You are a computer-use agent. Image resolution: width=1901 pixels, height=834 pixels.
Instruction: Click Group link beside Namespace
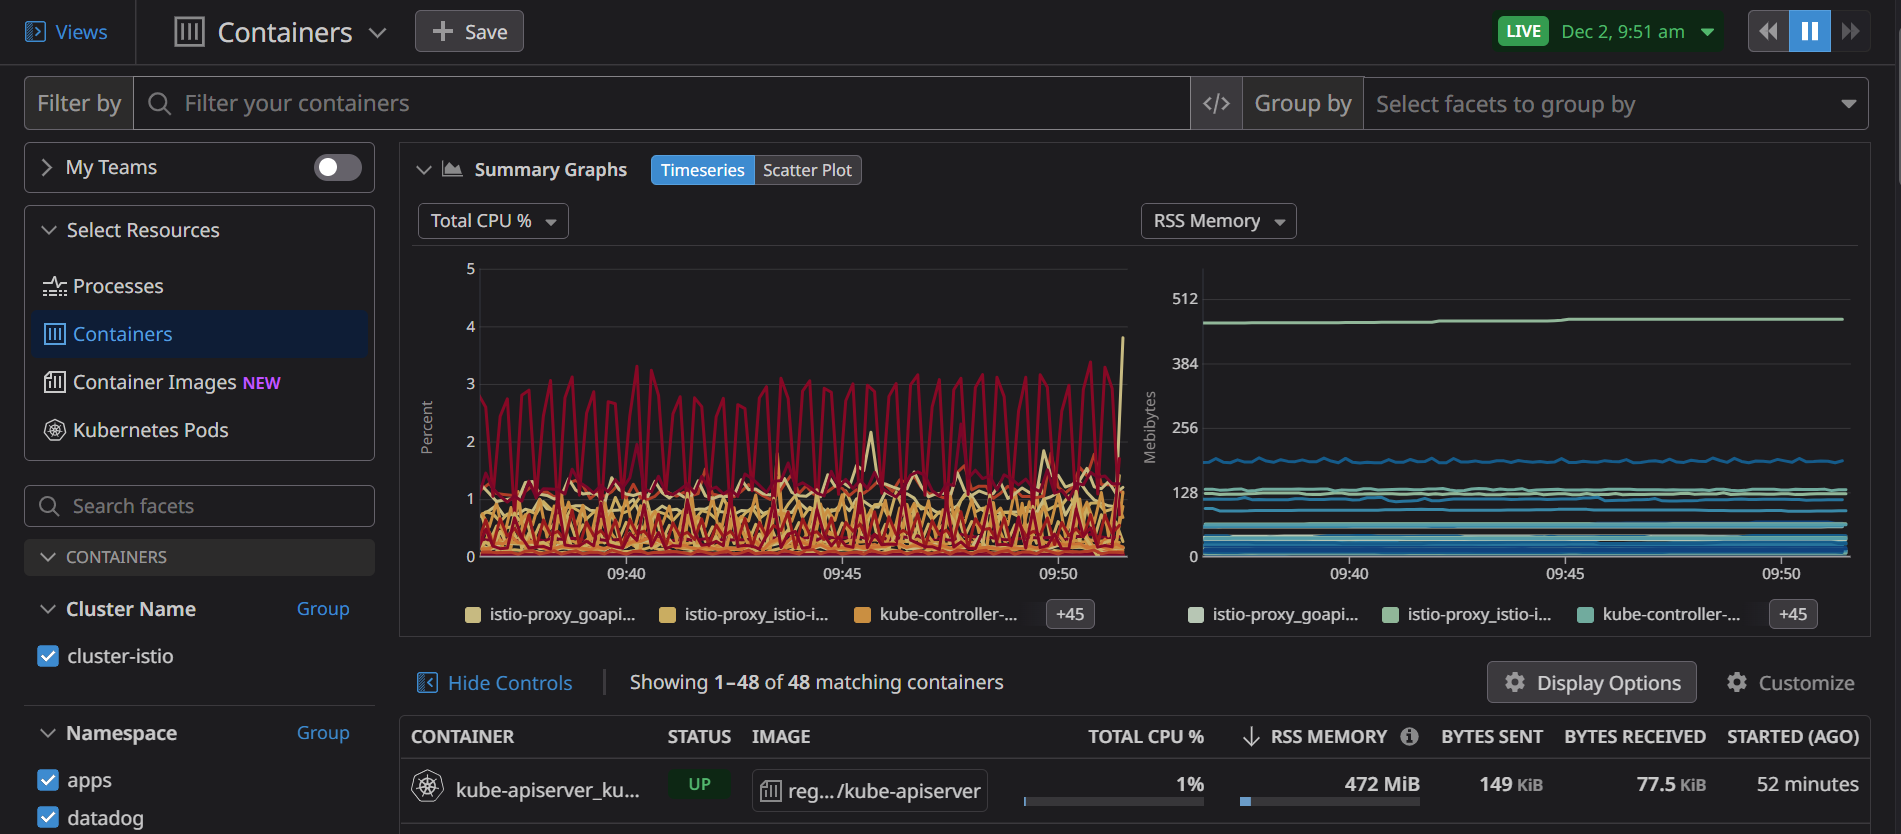point(323,732)
